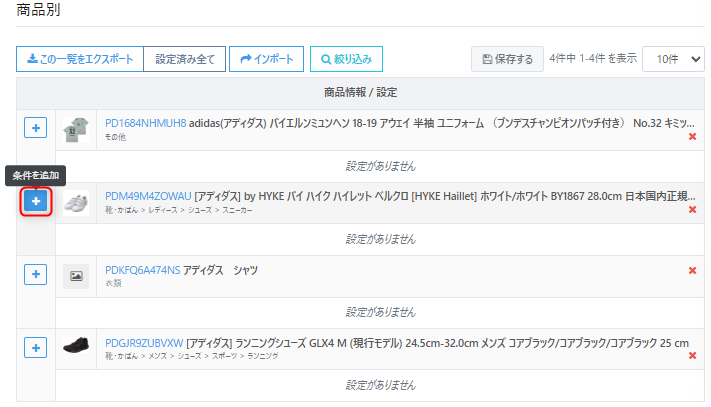Add a condition to product PDM49M4ZOWAU
The image size is (711, 407).
(35, 201)
